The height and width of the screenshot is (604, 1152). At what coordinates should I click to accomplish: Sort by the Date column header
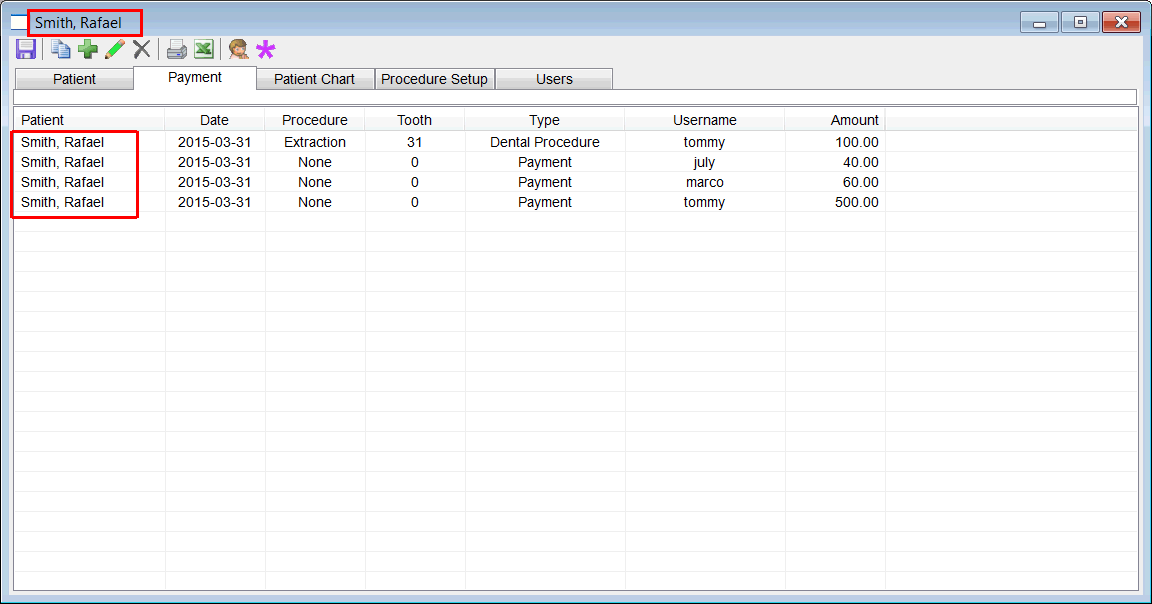[x=215, y=120]
